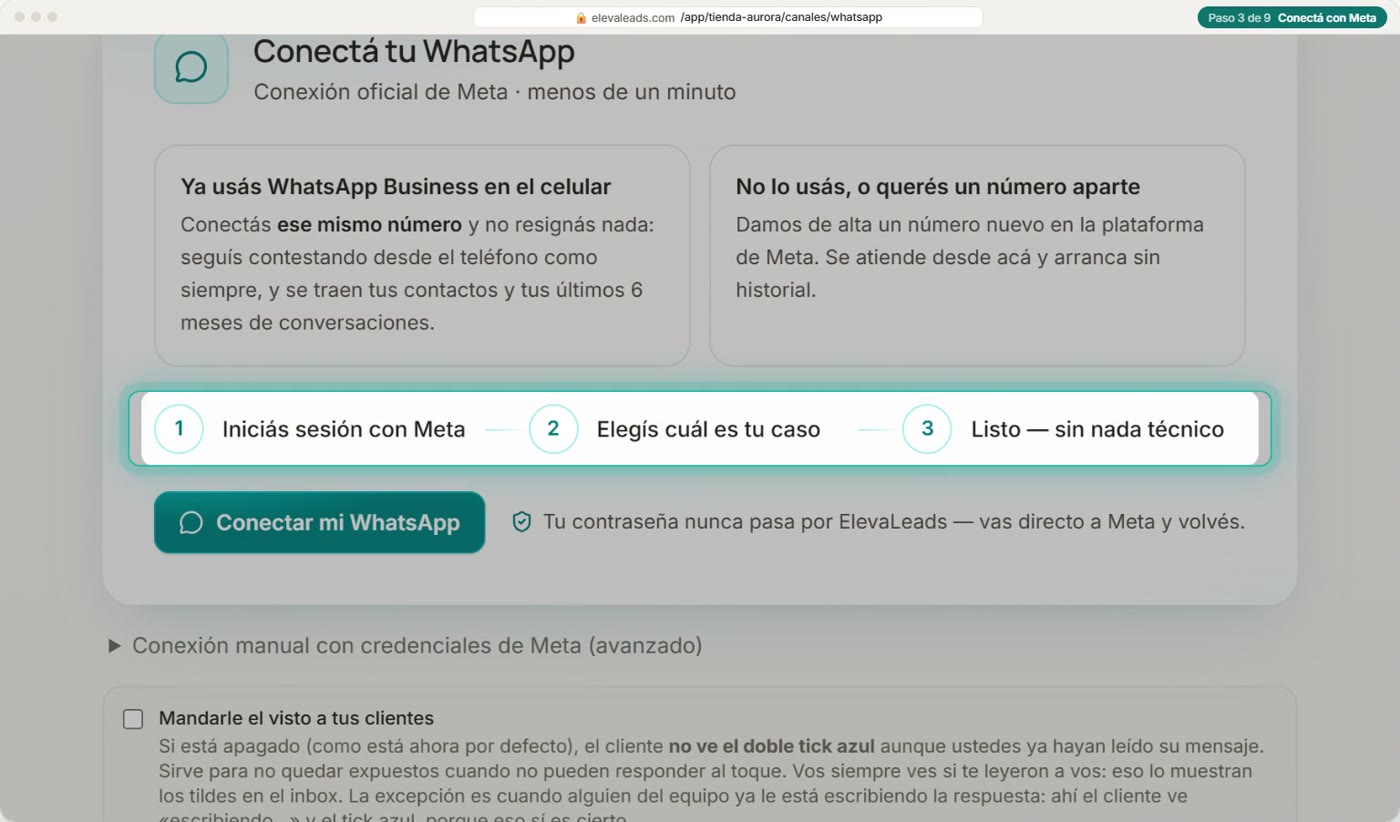Expand Conexión manual con credenciales de Meta

(x=405, y=646)
